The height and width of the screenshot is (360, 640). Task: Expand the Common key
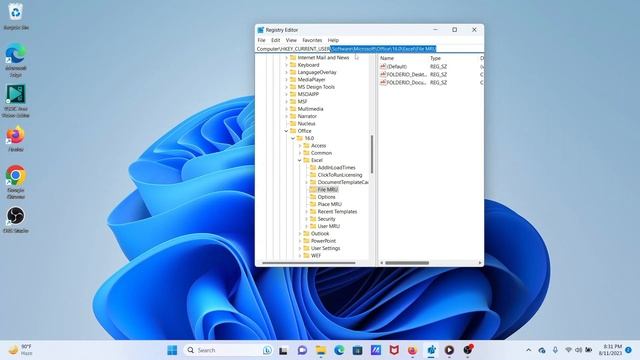coord(300,153)
